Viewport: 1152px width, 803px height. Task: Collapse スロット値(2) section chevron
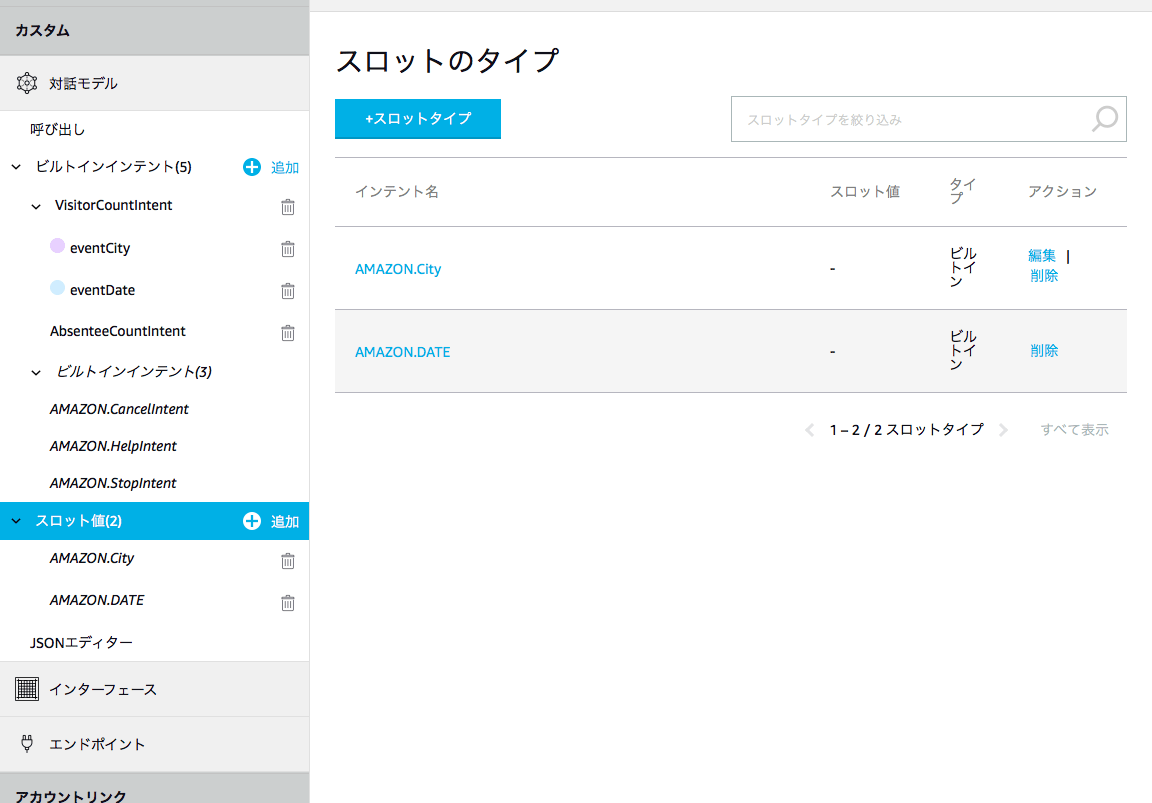pyautogui.click(x=16, y=521)
